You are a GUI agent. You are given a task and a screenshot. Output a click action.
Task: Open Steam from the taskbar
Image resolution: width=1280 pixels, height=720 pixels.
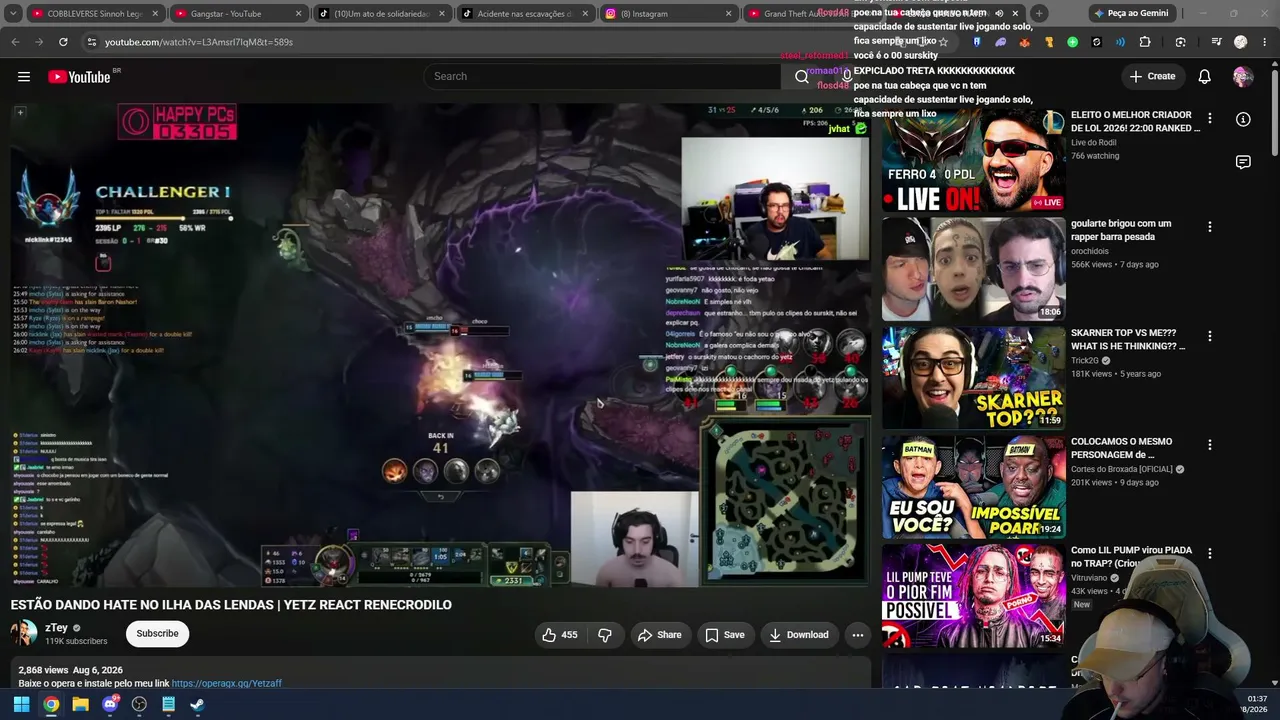click(x=198, y=704)
